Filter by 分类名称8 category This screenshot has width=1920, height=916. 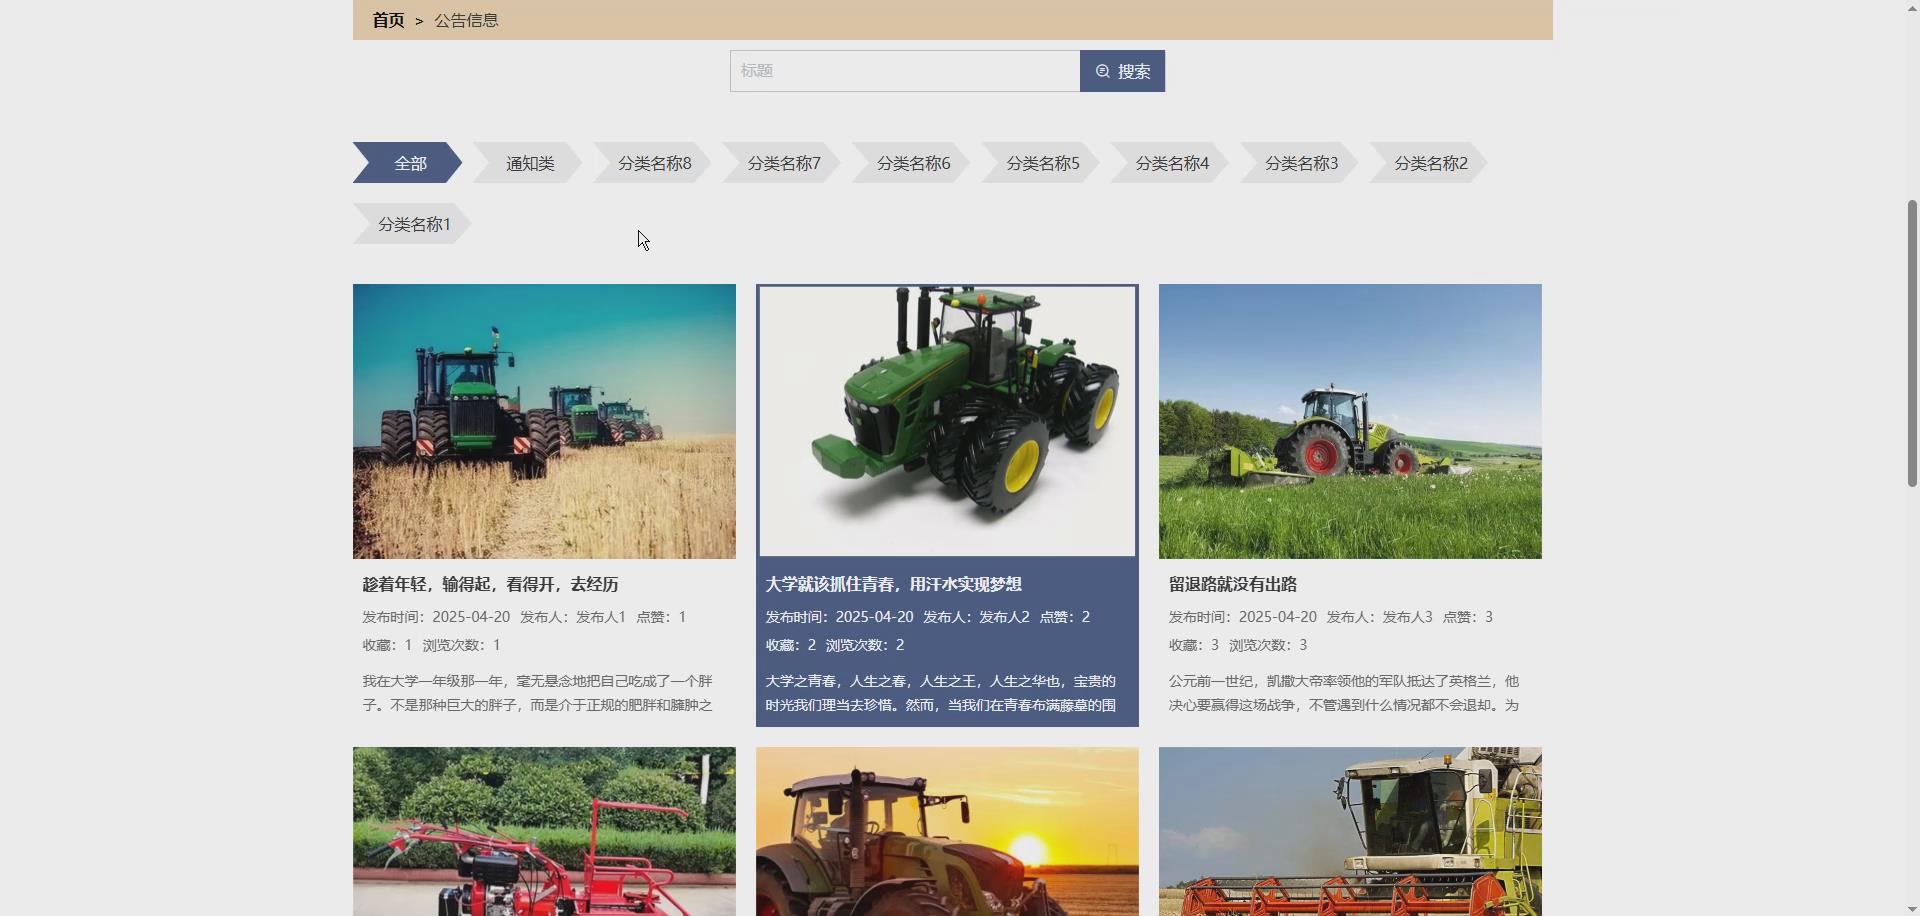pos(655,162)
